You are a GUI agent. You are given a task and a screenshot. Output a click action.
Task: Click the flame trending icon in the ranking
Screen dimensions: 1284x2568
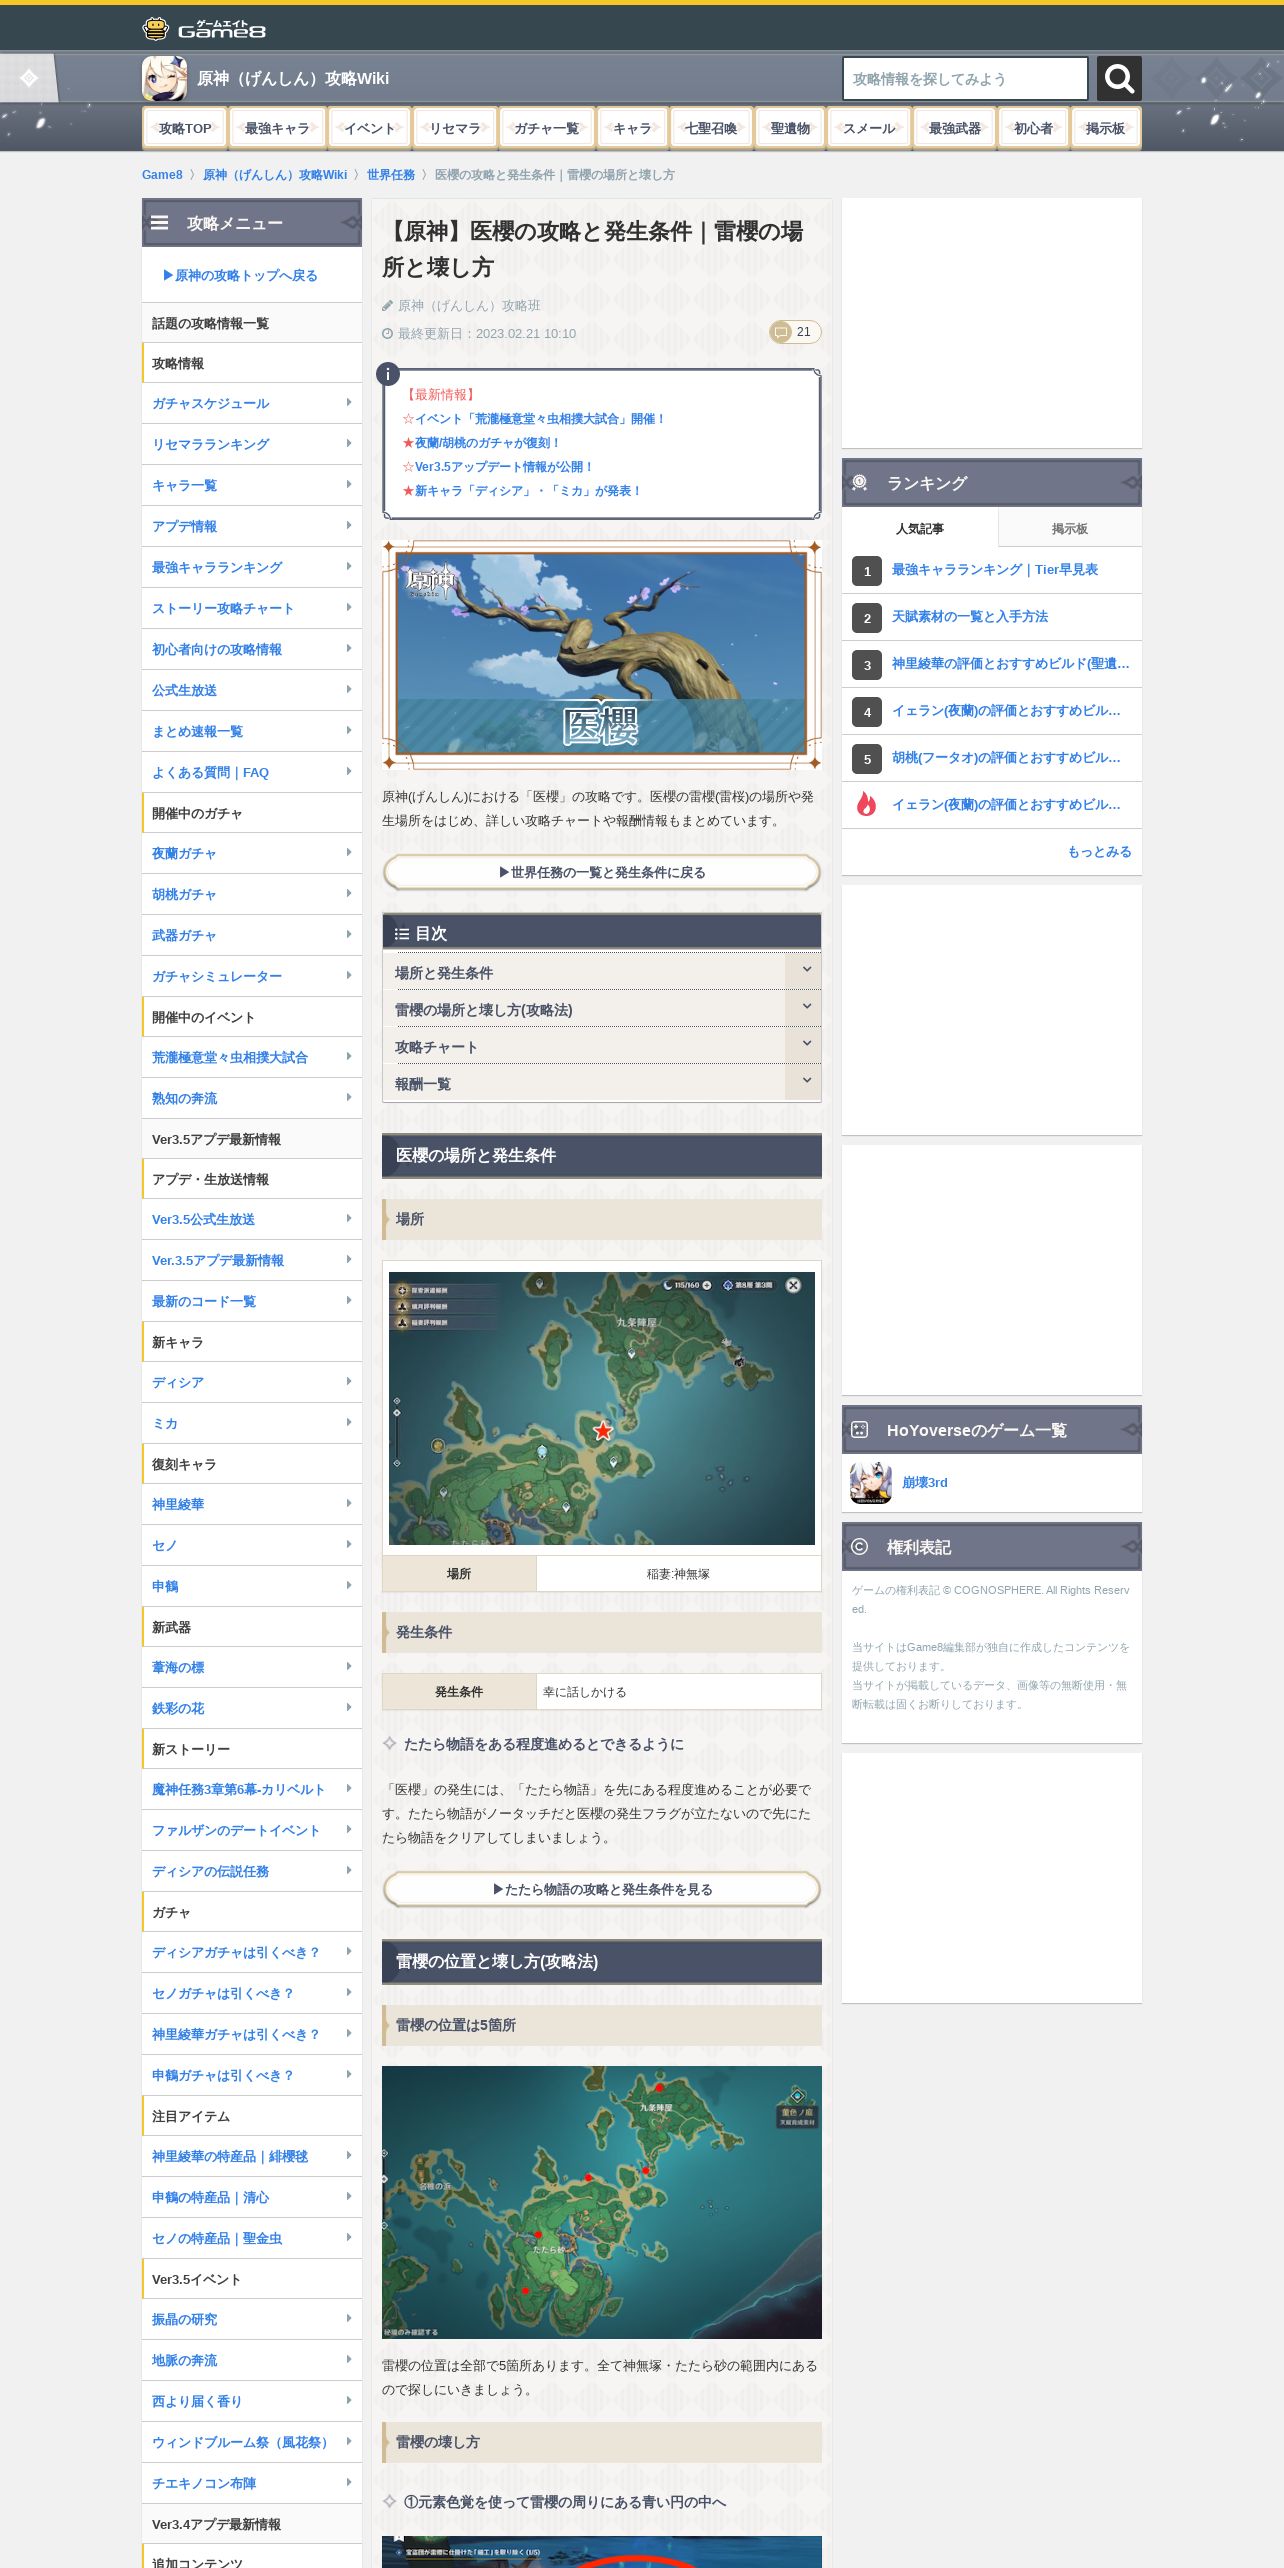pyautogui.click(x=866, y=804)
